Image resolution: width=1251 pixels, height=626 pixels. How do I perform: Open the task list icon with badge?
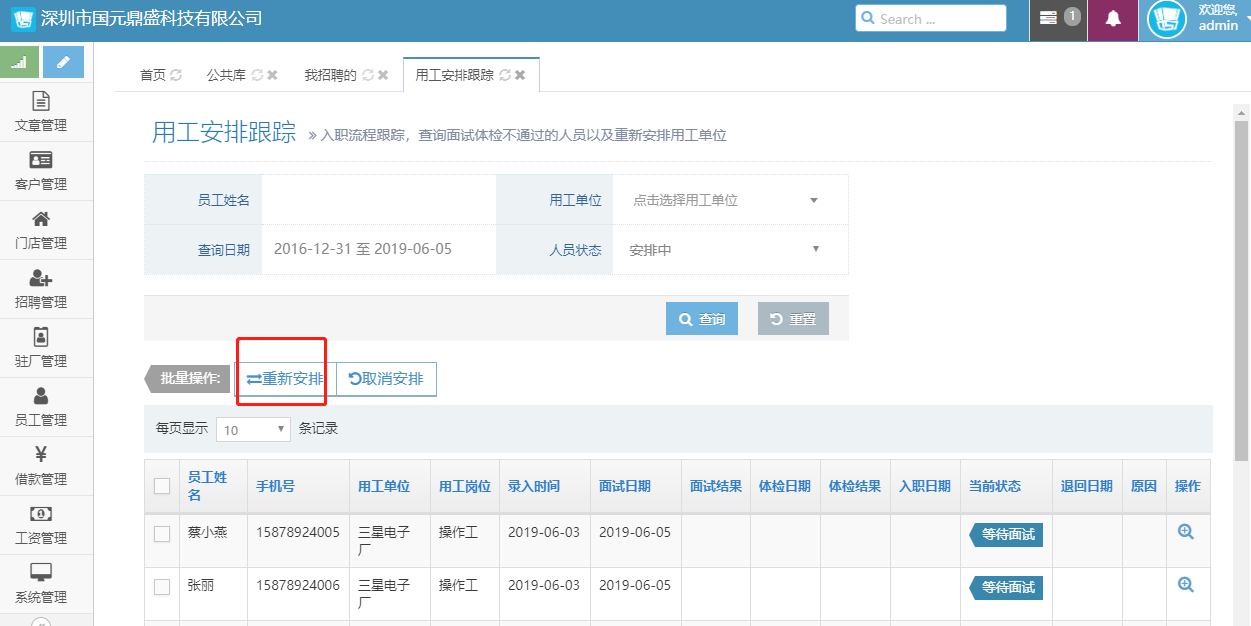point(1049,18)
